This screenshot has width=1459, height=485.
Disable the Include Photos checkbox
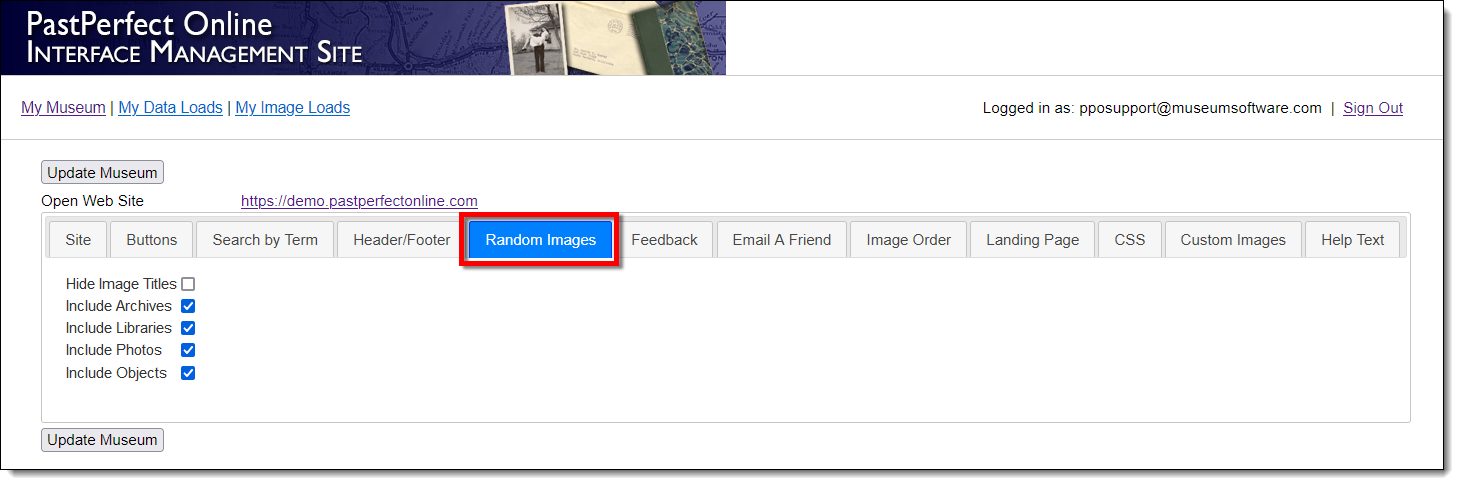pos(188,350)
